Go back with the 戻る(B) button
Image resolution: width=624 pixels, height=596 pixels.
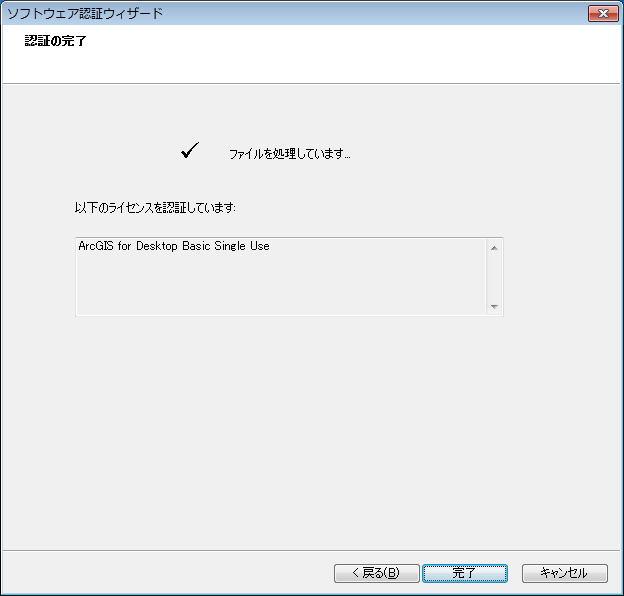point(376,573)
